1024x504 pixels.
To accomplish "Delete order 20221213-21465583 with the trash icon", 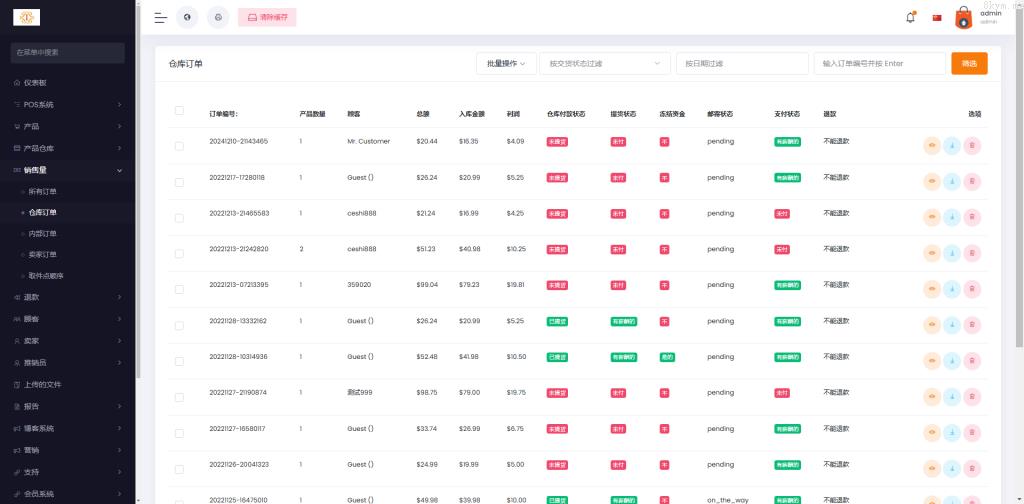I will coord(972,218).
